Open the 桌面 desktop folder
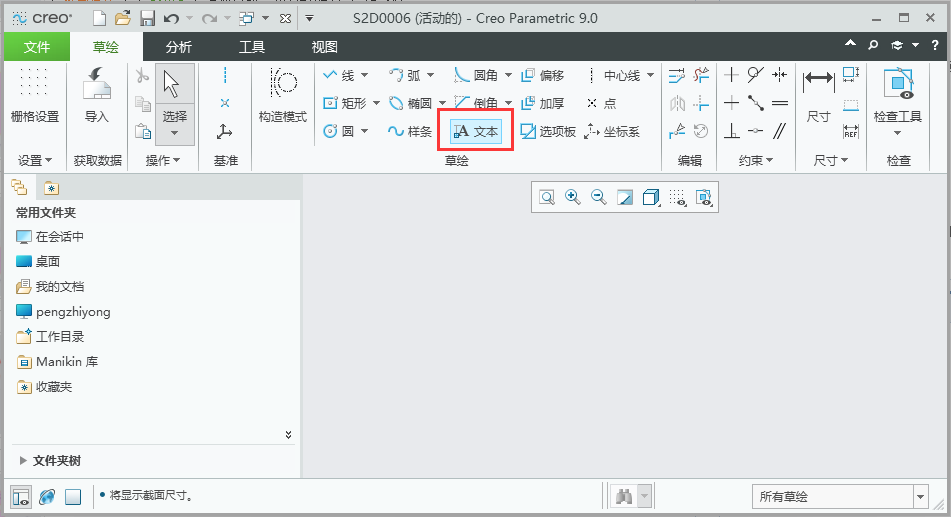 coord(38,262)
